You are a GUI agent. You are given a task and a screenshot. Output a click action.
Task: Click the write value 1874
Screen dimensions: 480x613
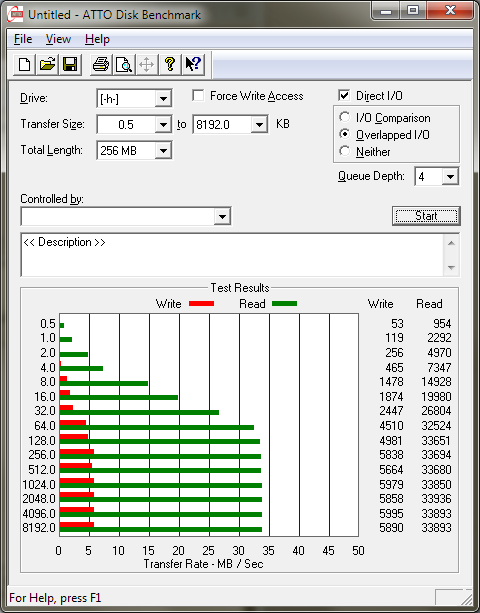(x=391, y=396)
